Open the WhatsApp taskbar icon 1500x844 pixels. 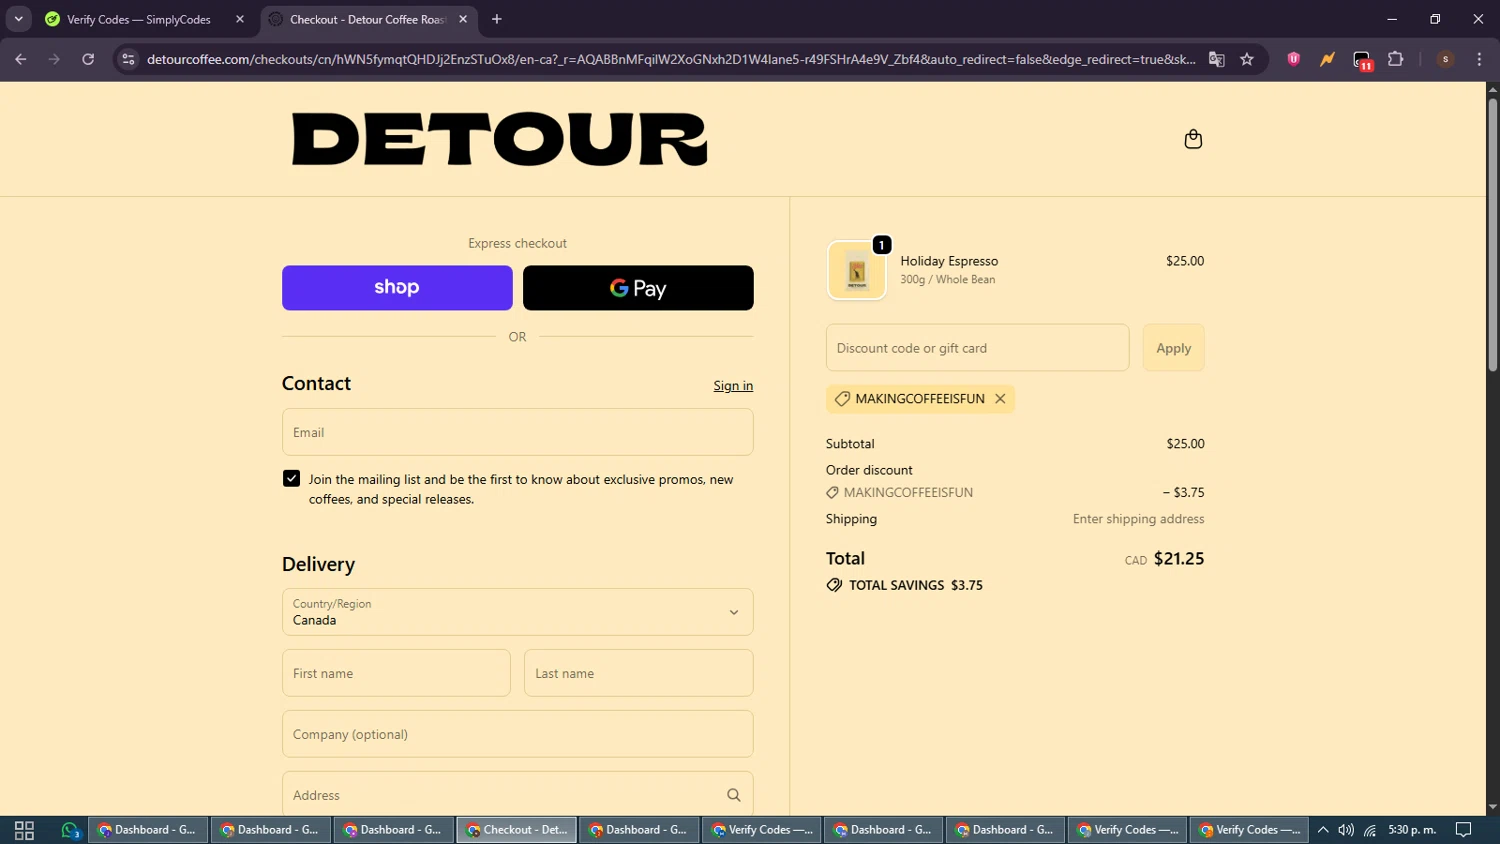click(x=70, y=830)
